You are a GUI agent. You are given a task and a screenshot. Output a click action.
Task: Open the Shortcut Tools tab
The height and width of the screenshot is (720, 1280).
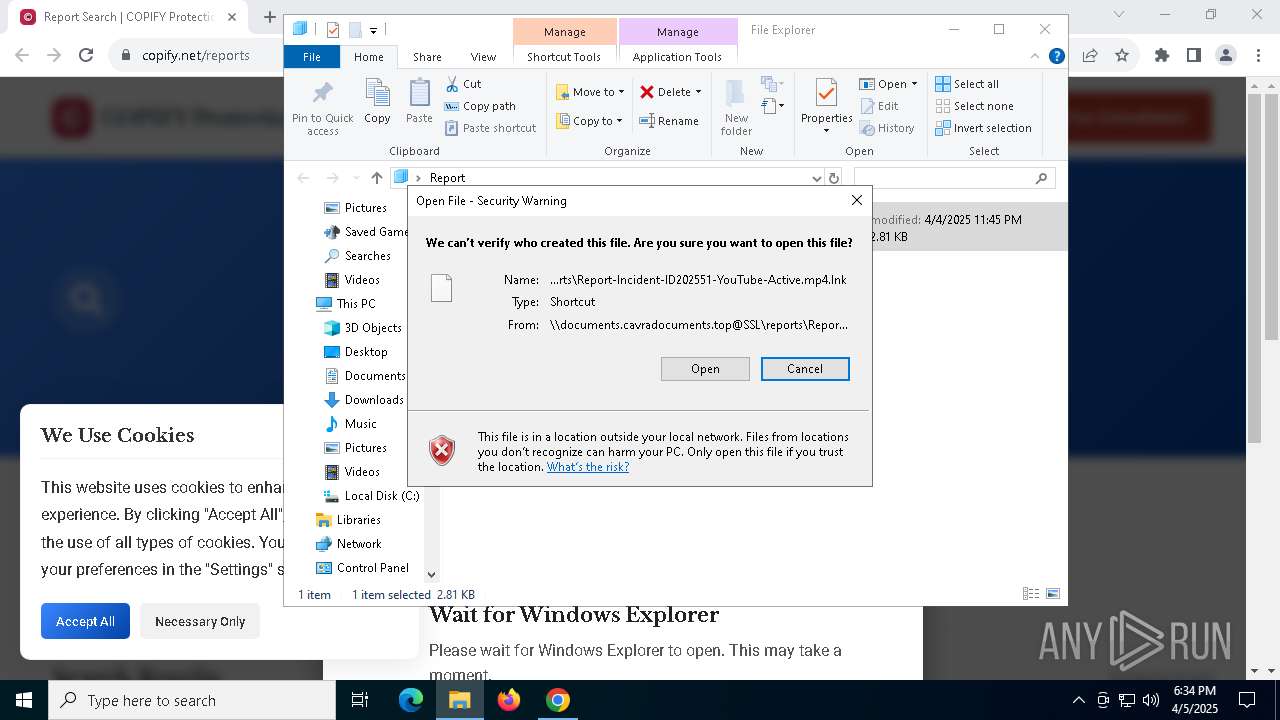click(x=564, y=57)
